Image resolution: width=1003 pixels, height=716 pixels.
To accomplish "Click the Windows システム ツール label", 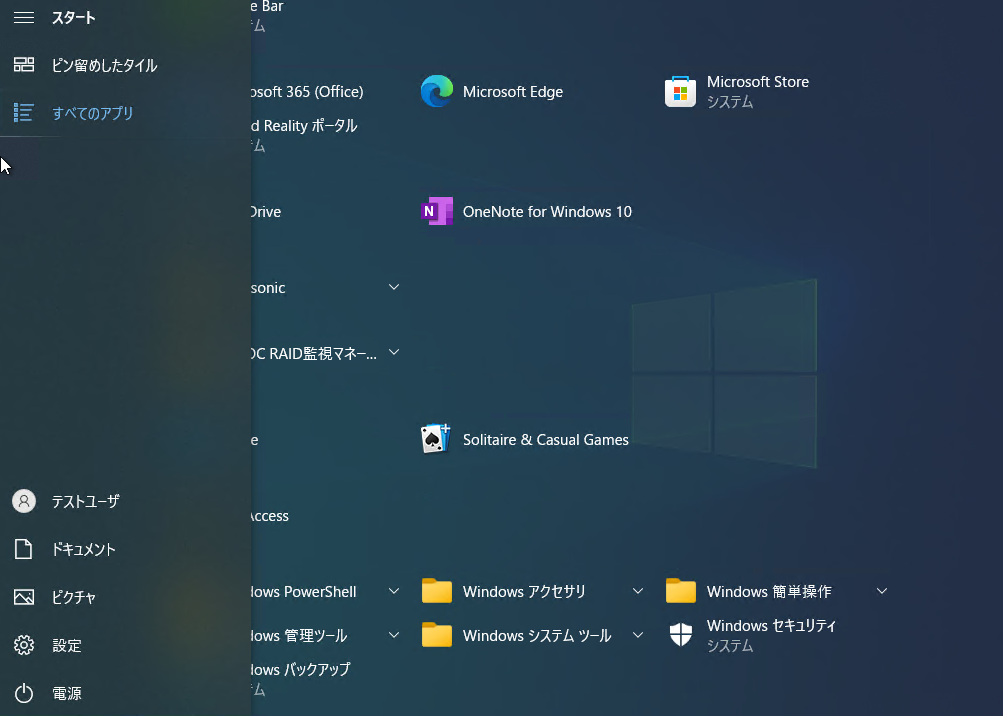I will [537, 635].
